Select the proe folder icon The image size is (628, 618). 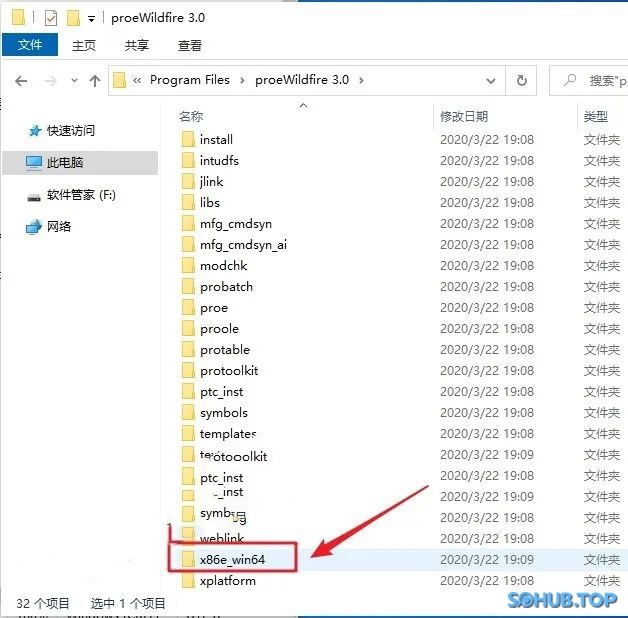tap(188, 308)
